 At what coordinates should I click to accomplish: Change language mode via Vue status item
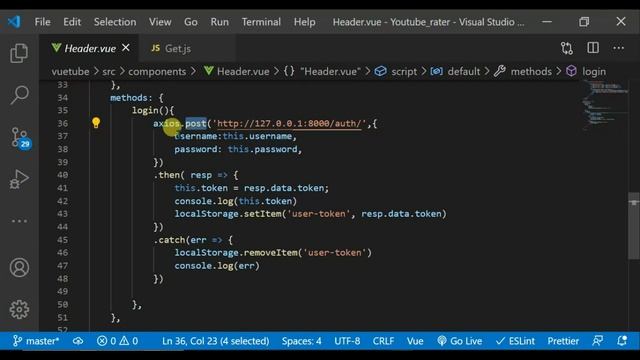tap(415, 341)
